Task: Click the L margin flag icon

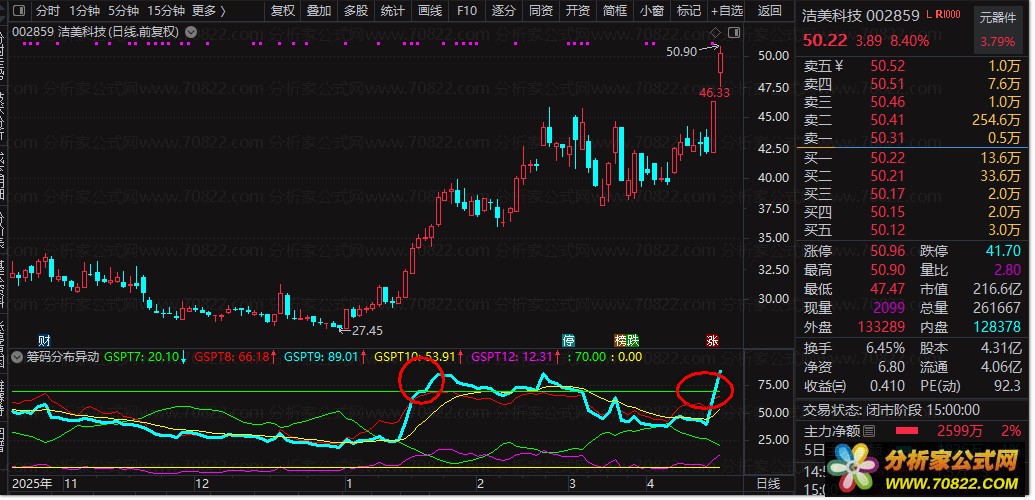Action: [x=929, y=15]
